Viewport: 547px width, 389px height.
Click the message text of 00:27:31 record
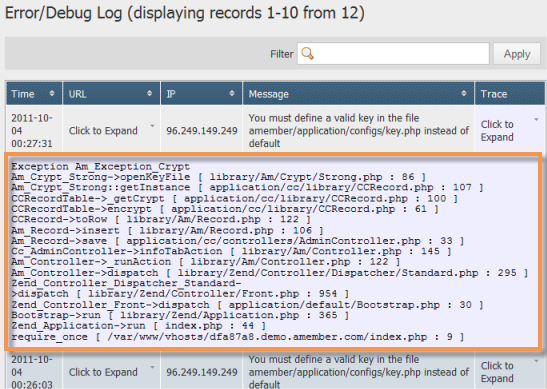pos(359,130)
